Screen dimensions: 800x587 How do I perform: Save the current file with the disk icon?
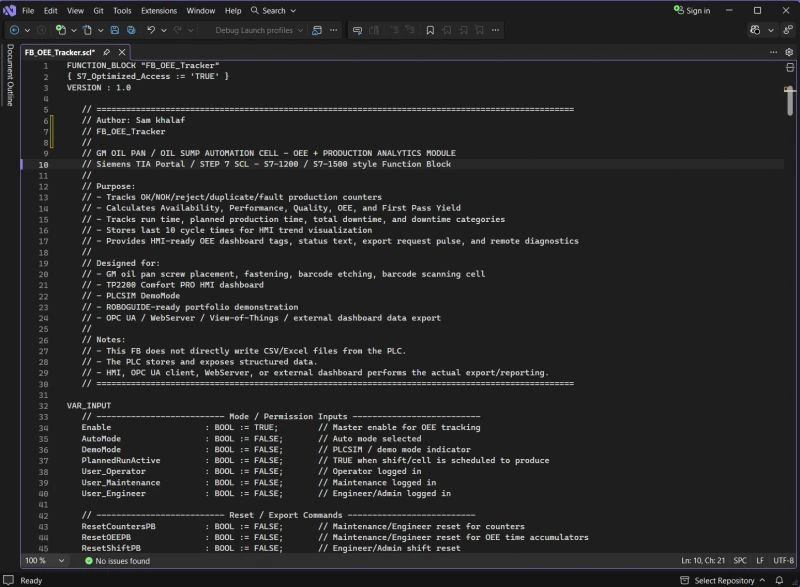tap(115, 30)
